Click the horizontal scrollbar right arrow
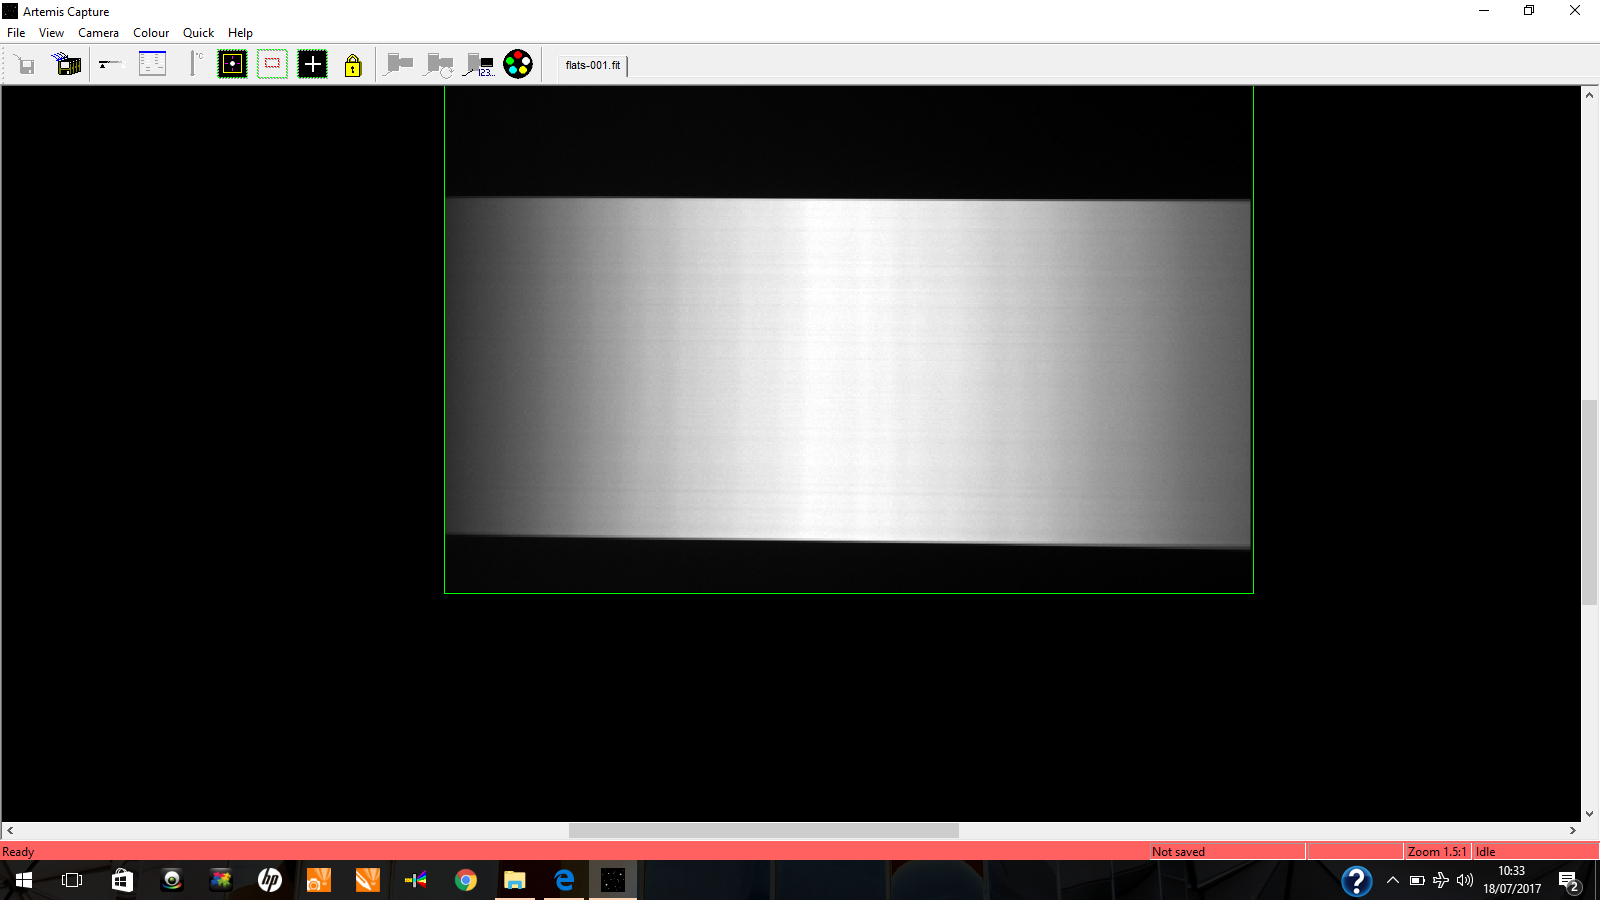The image size is (1600, 900). click(1573, 831)
